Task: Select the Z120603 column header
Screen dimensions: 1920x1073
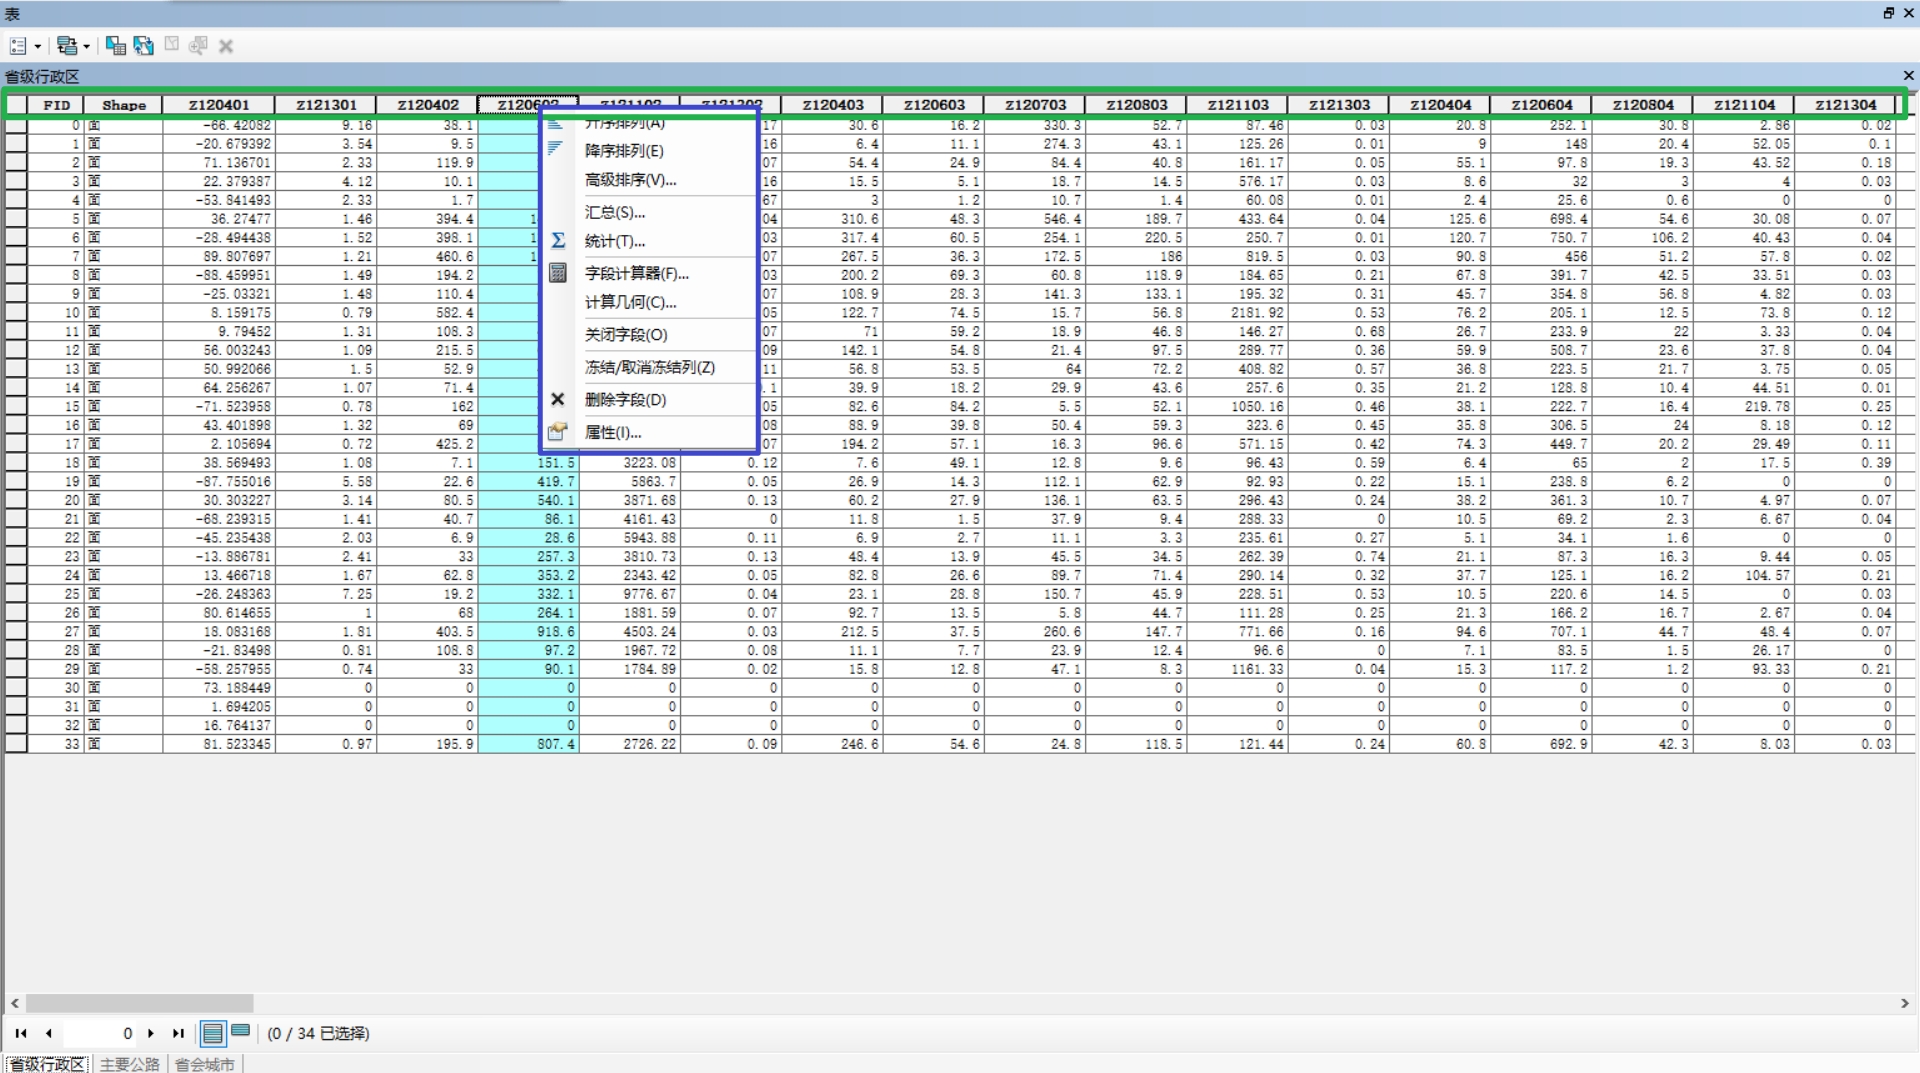Action: coord(934,105)
